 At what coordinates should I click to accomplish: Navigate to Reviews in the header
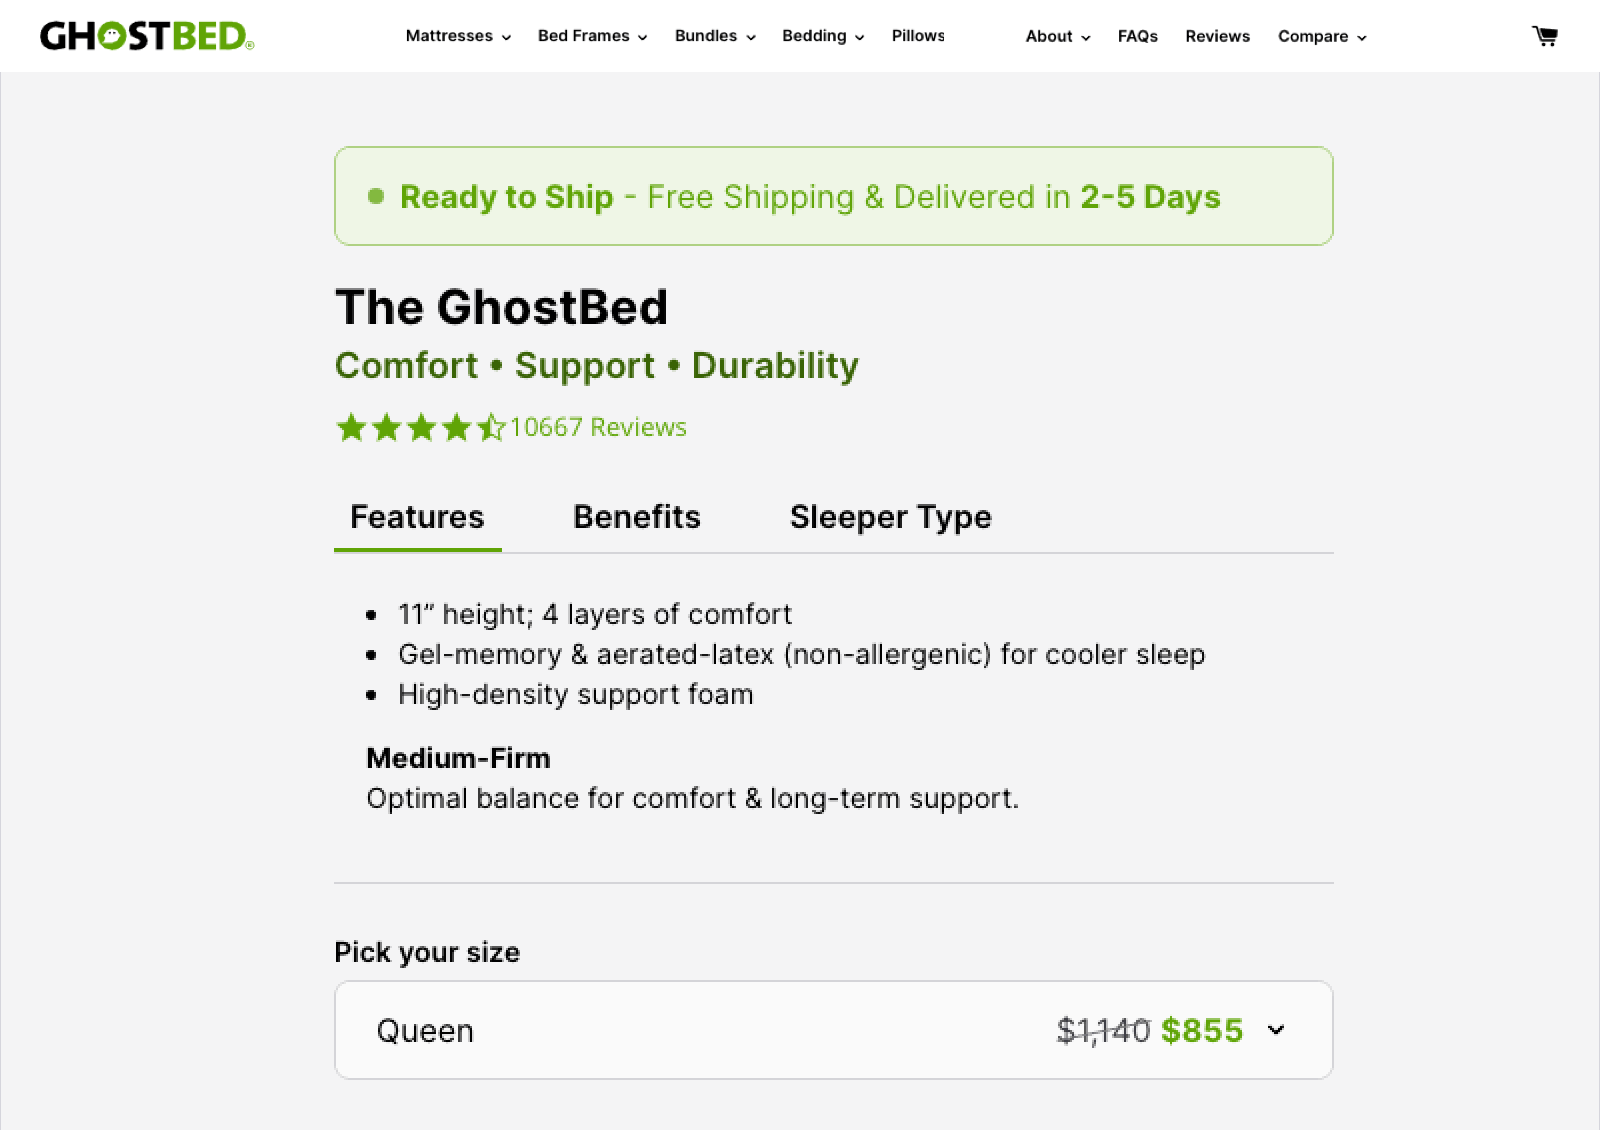point(1217,37)
